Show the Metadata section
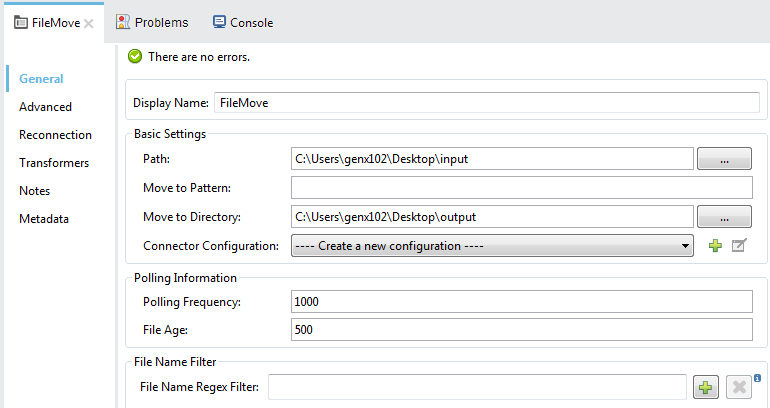 [x=42, y=219]
